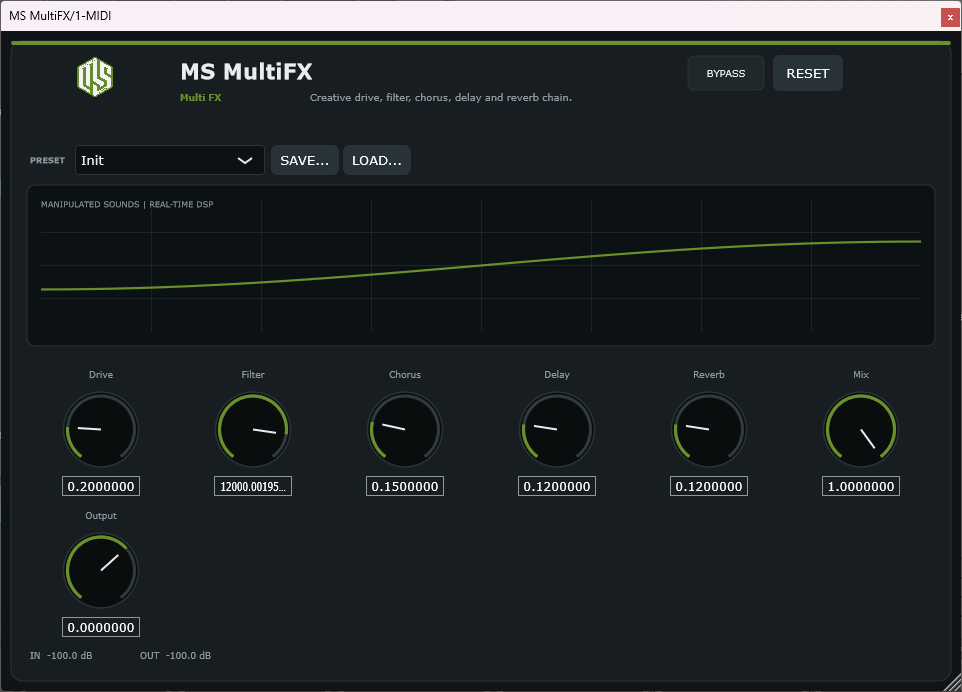Toggle the BYPASS button

(725, 73)
